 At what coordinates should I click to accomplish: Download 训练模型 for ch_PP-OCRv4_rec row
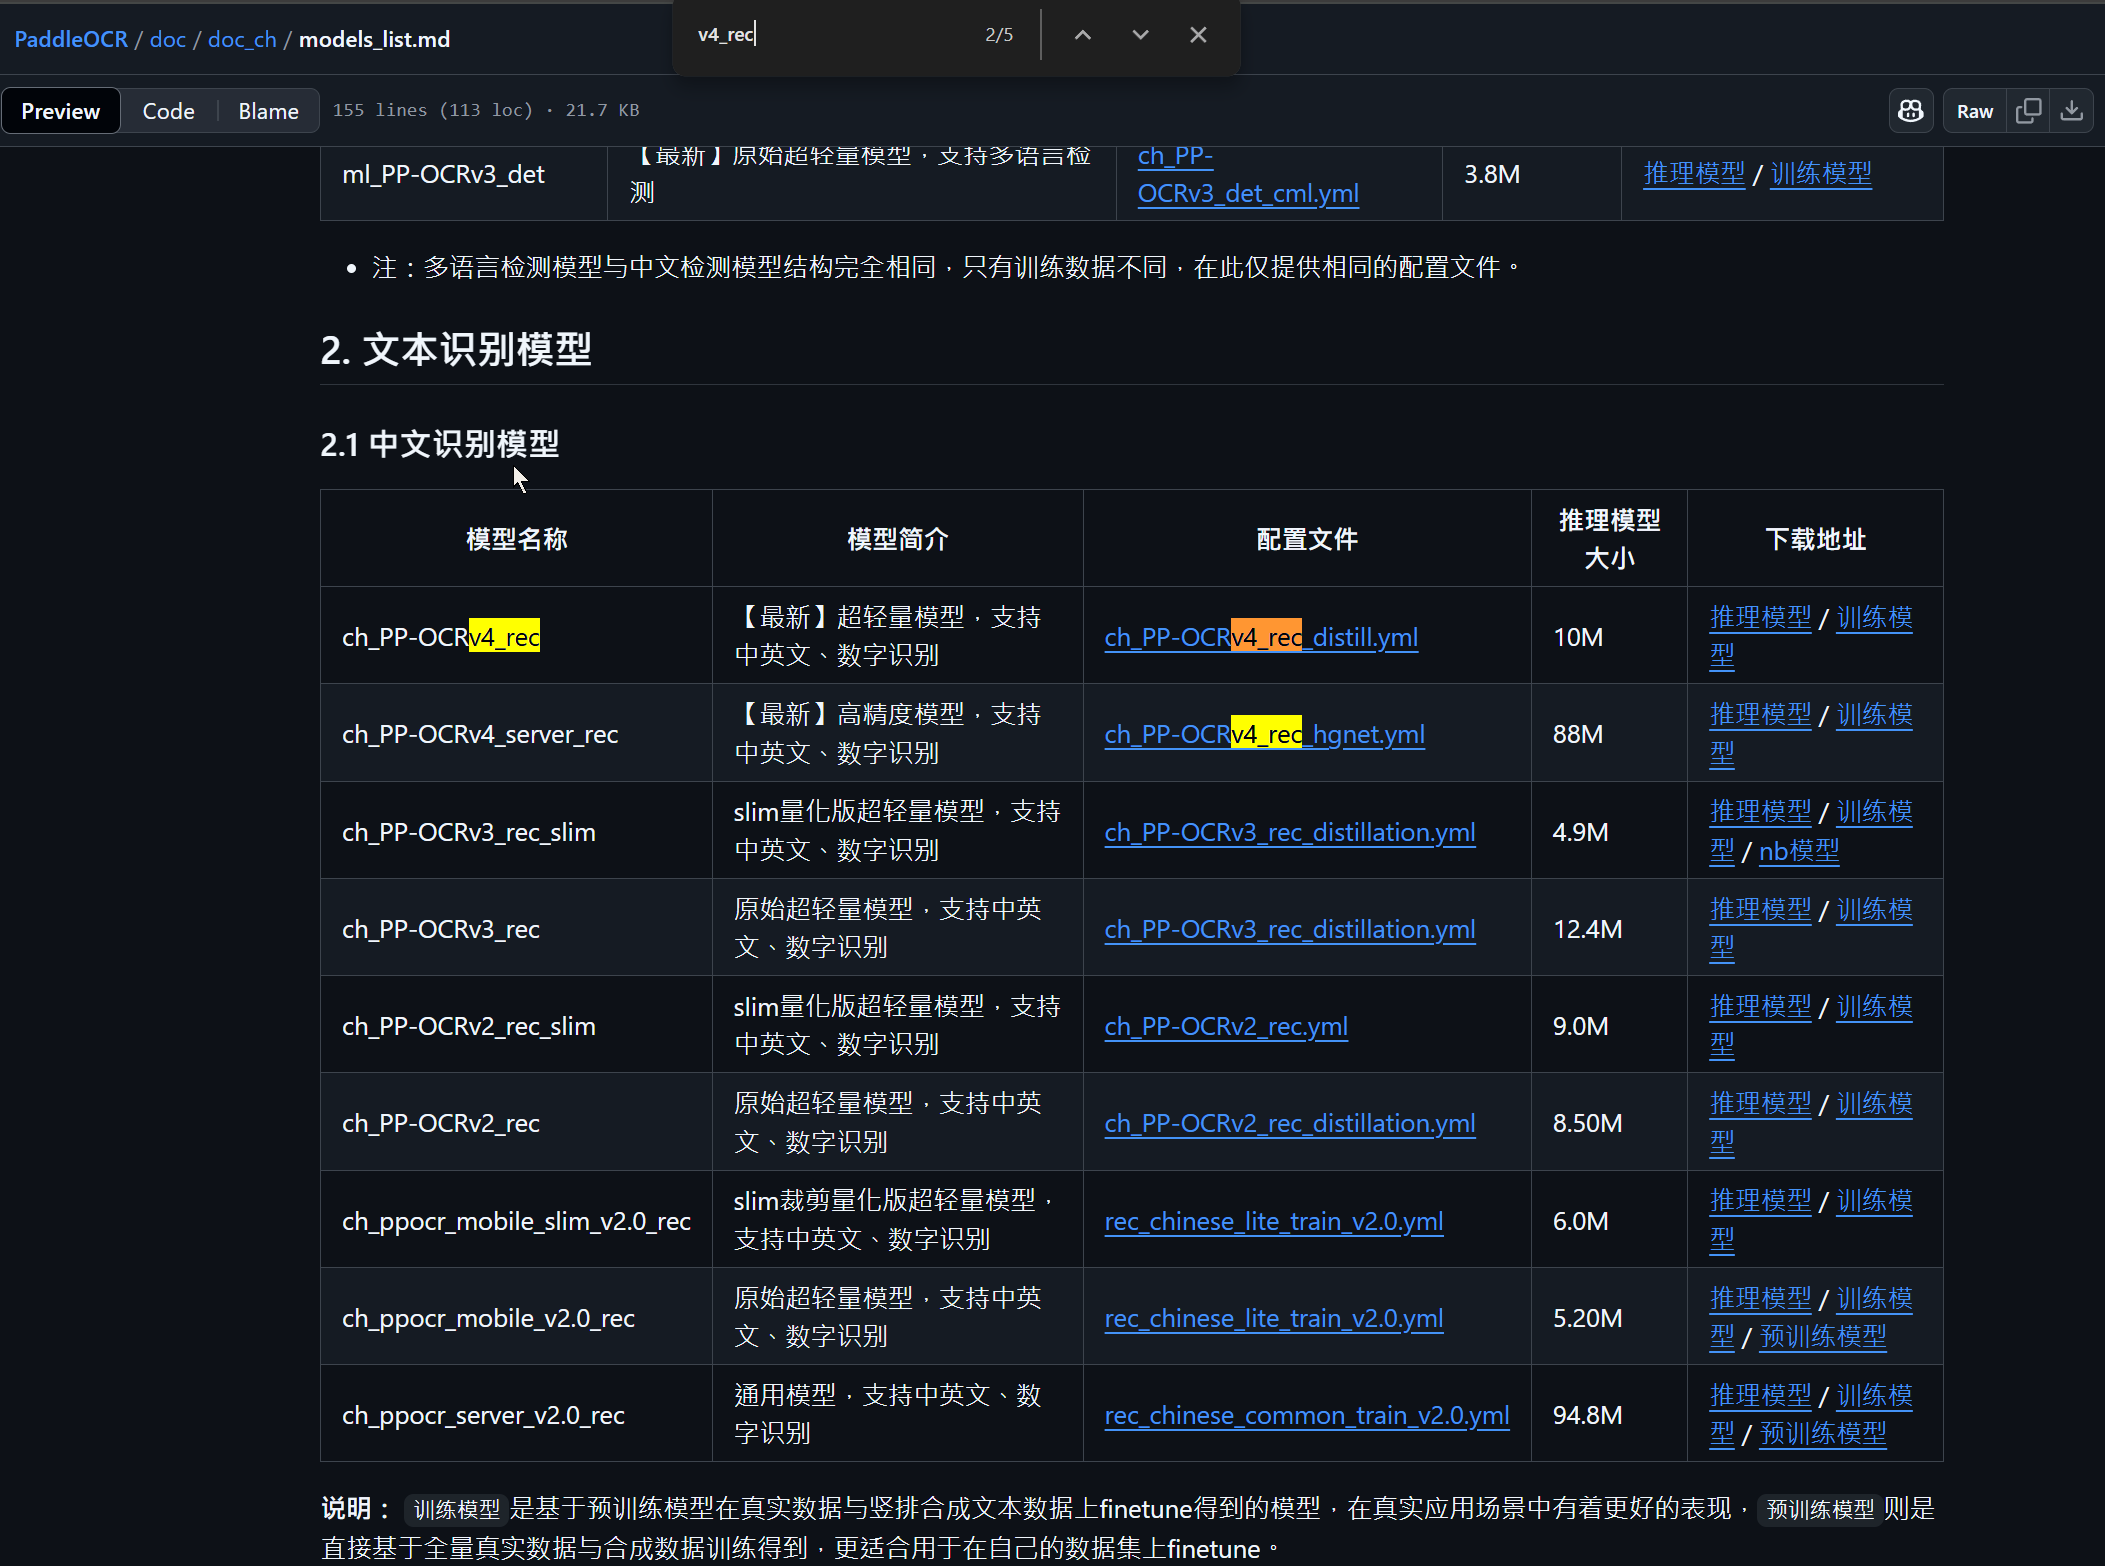1874,617
